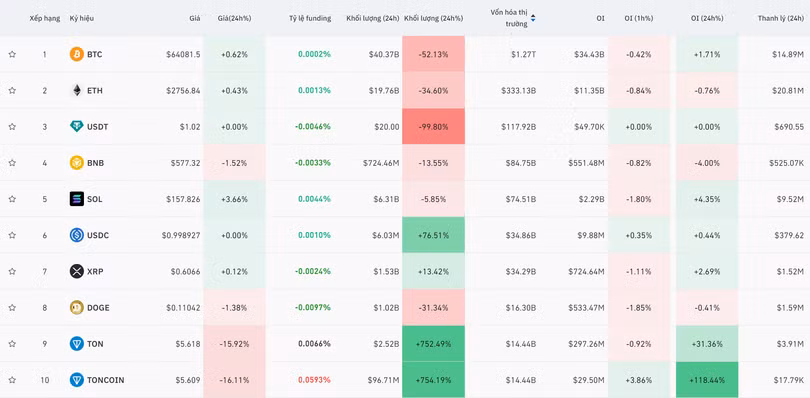The image size is (810, 398).
Task: Click the +118.44% OI change cell
Action: coord(707,380)
